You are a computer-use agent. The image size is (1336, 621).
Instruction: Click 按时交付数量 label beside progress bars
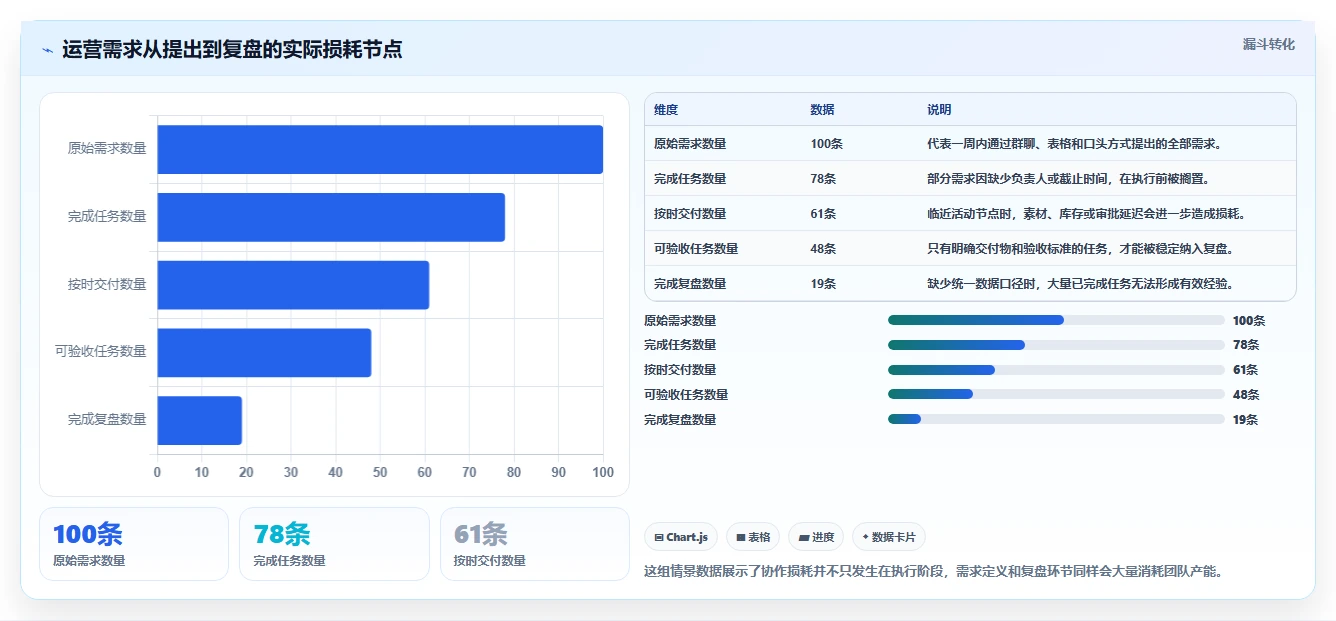680,370
